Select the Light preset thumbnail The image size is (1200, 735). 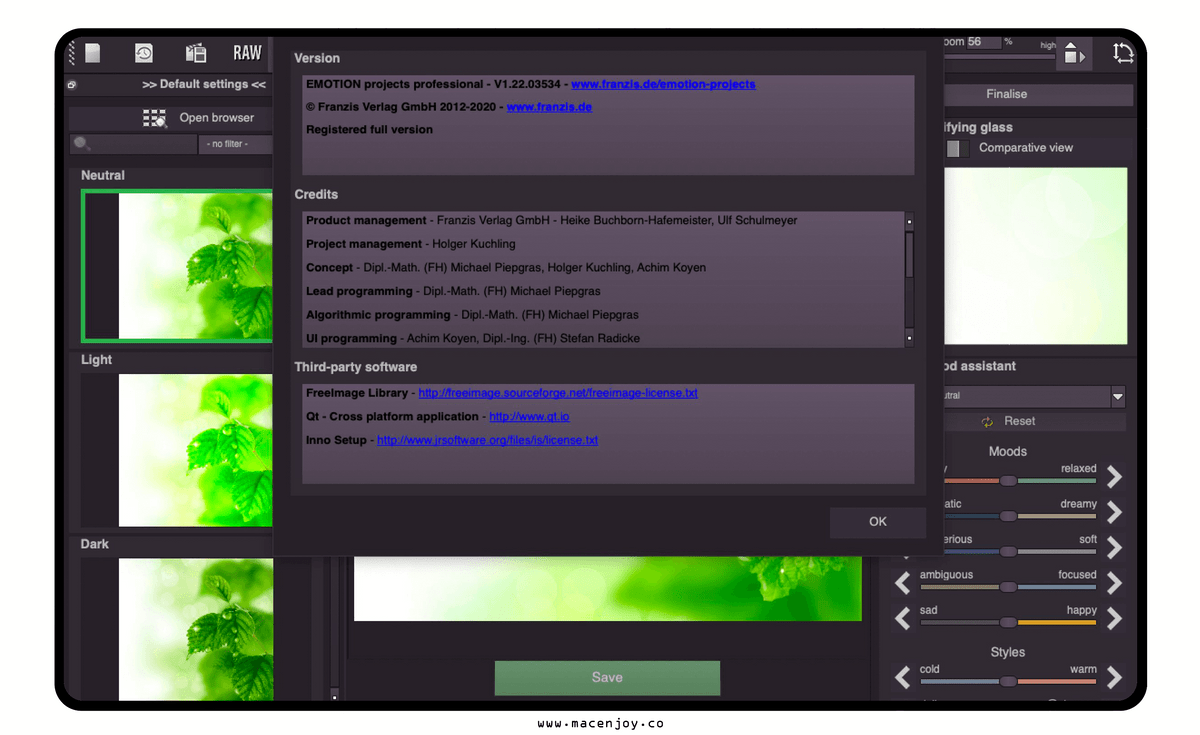click(178, 450)
